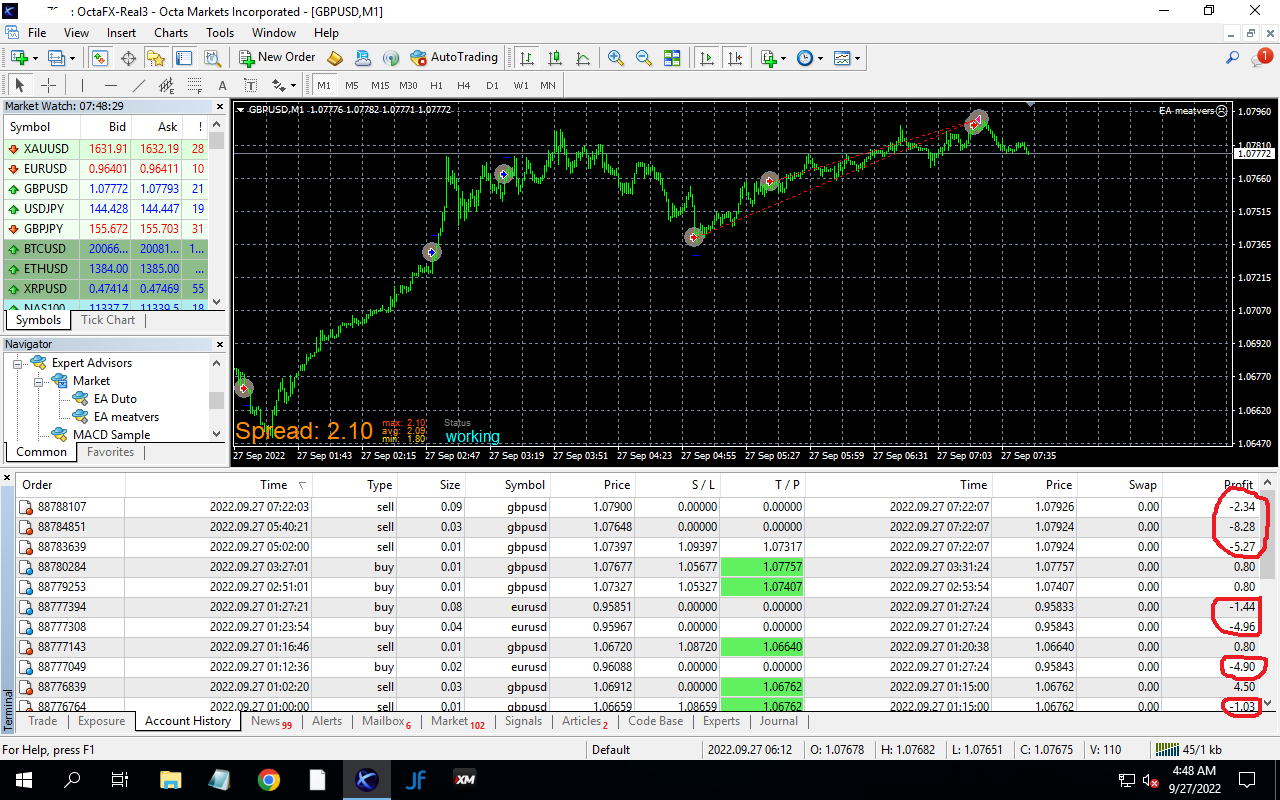The height and width of the screenshot is (800, 1280).
Task: Select the Fibonacci retracement tool
Action: 195,85
